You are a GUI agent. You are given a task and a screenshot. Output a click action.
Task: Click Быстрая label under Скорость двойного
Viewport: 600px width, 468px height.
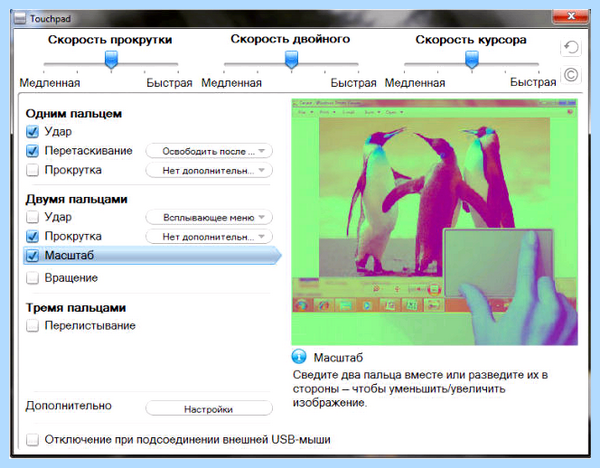point(353,83)
